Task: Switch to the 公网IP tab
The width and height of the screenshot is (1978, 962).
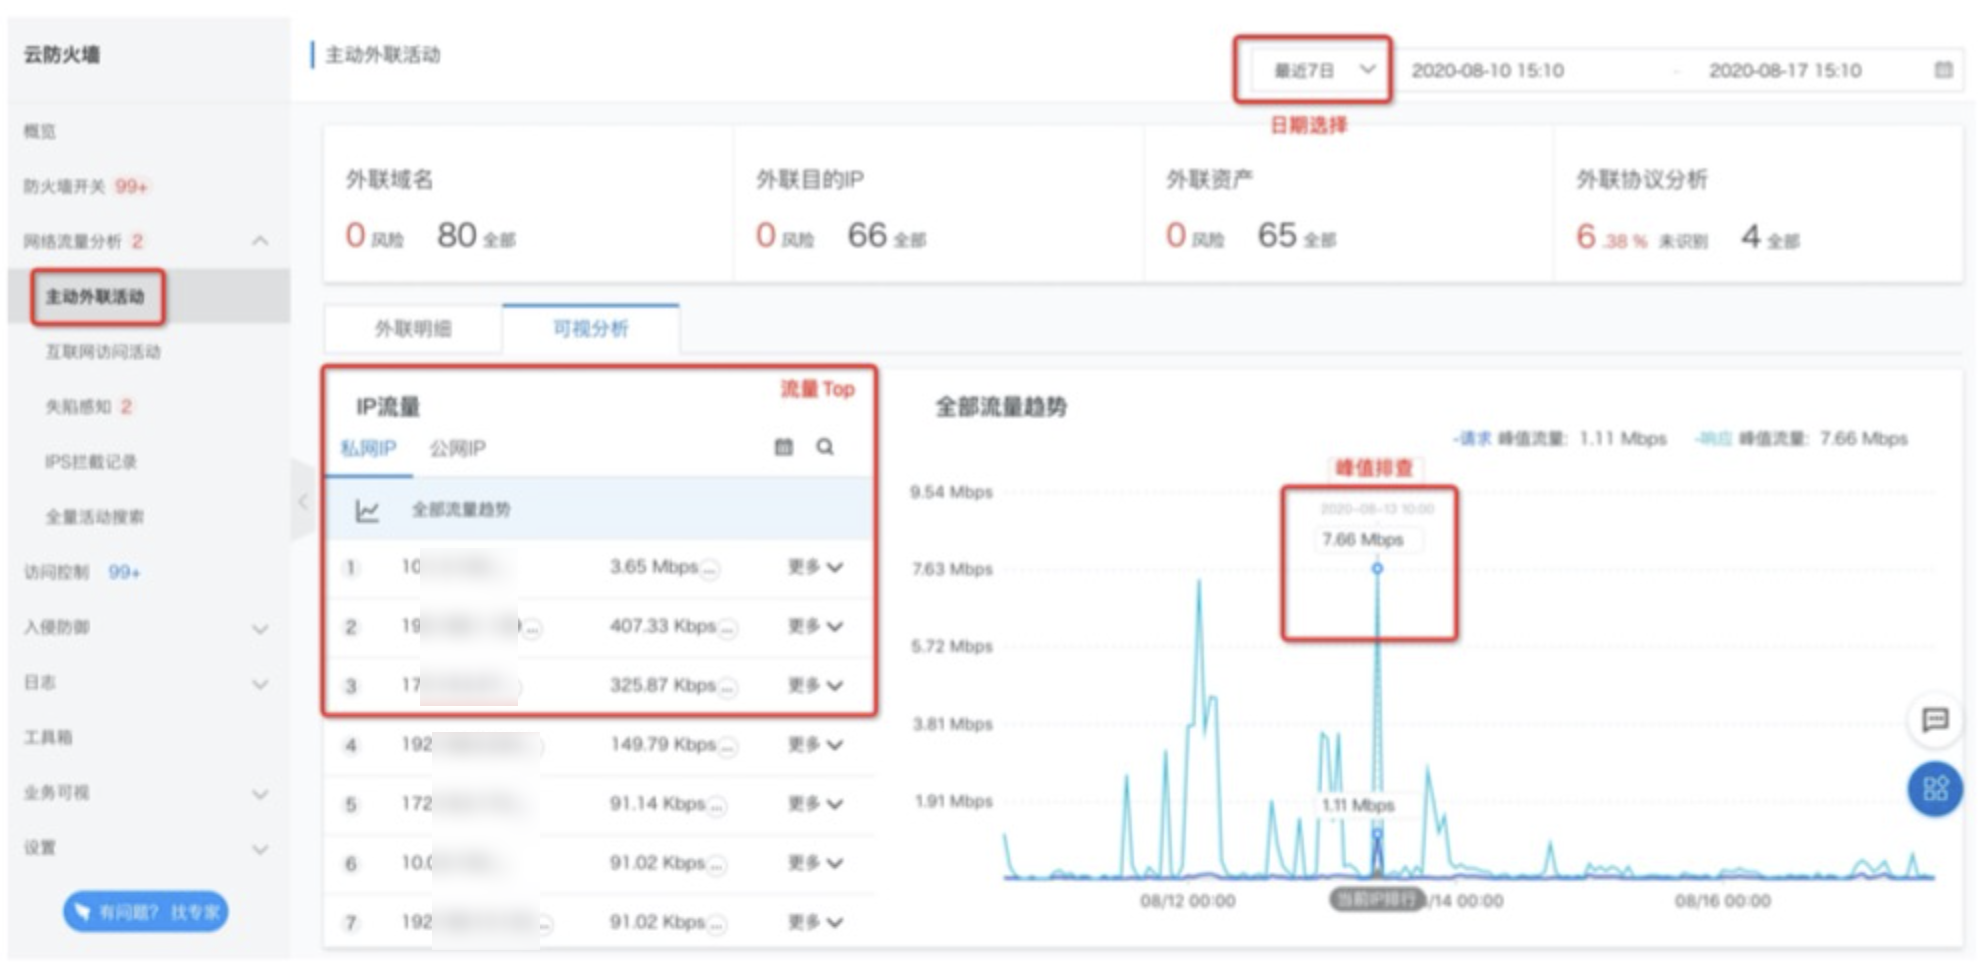Action: click(x=458, y=448)
